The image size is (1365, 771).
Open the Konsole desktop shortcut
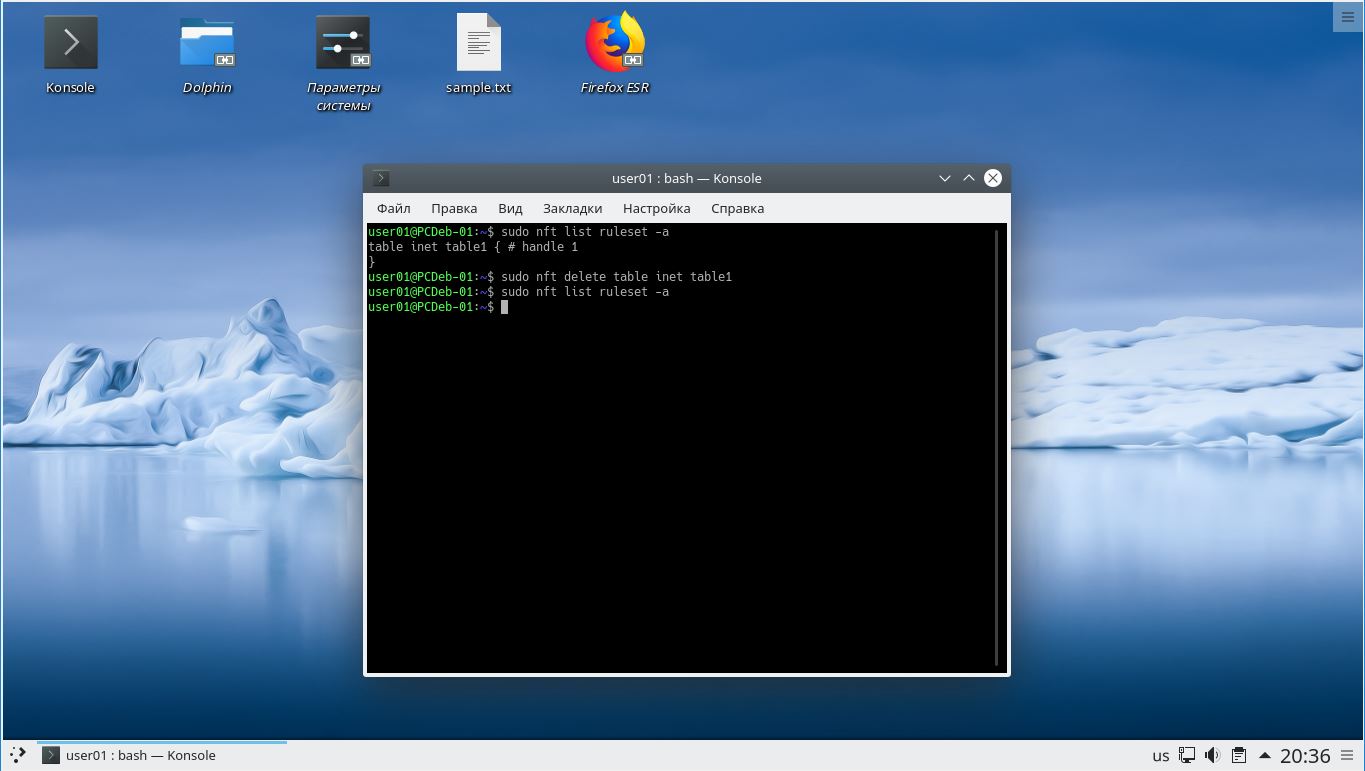tap(70, 44)
